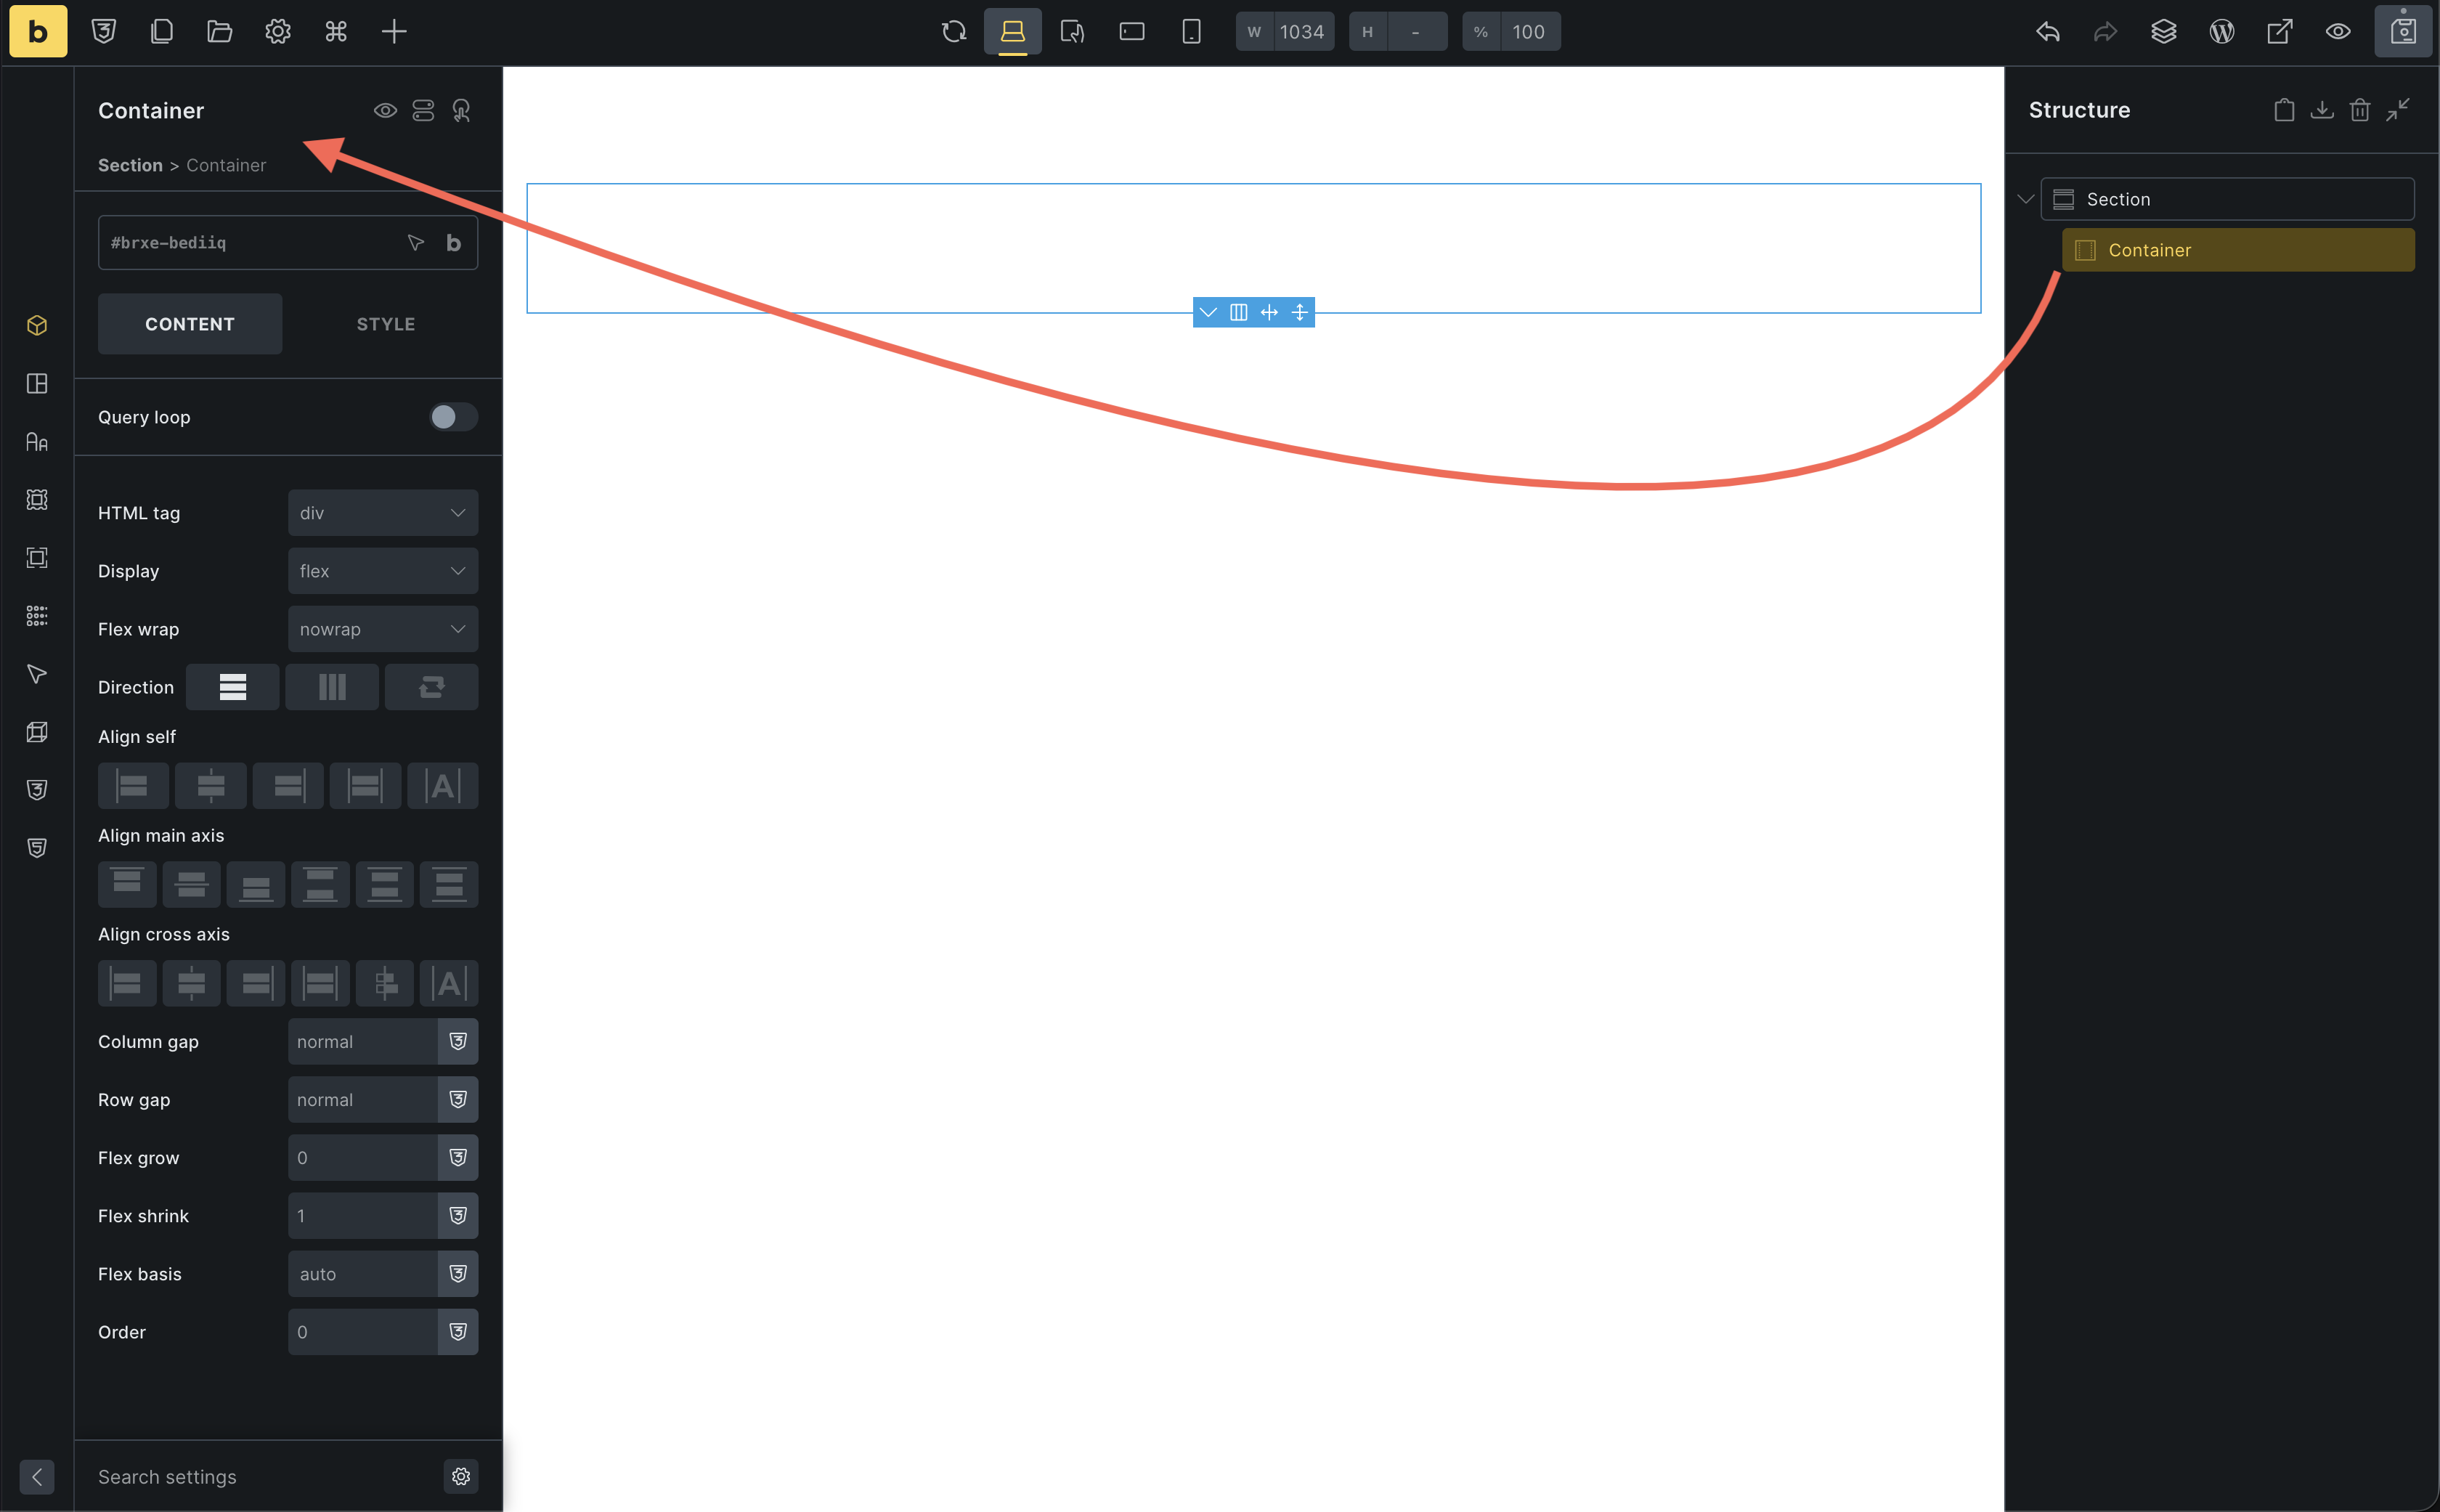Click the preview eye in top bar
2440x1512 pixels.
(2338, 31)
